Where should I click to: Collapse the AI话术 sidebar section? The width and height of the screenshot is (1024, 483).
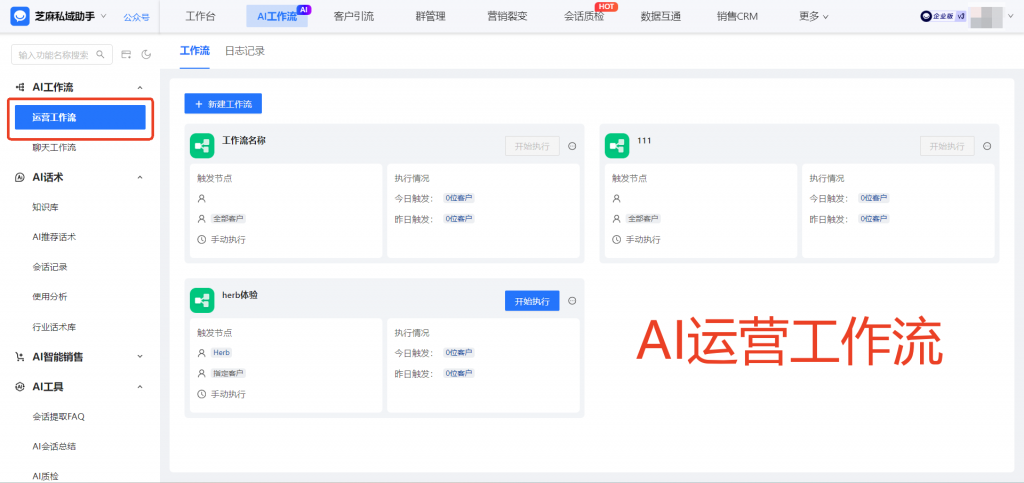pos(140,178)
